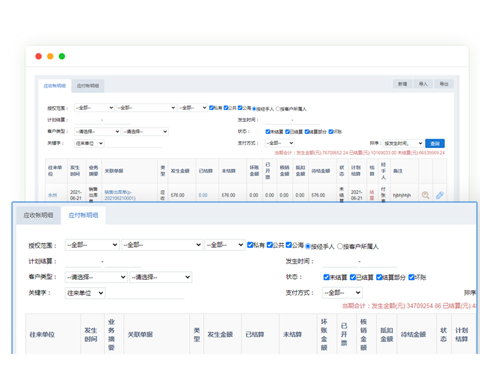Open third 授权范围 dropdown in back window
480x372 pixels.
coord(192,108)
